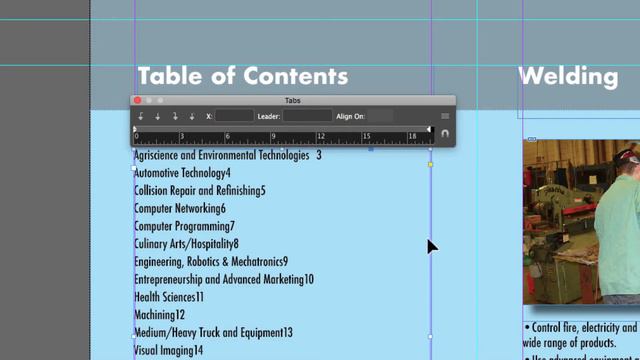
Task: Click the left indent marker on tab ruler
Action: 135,129
